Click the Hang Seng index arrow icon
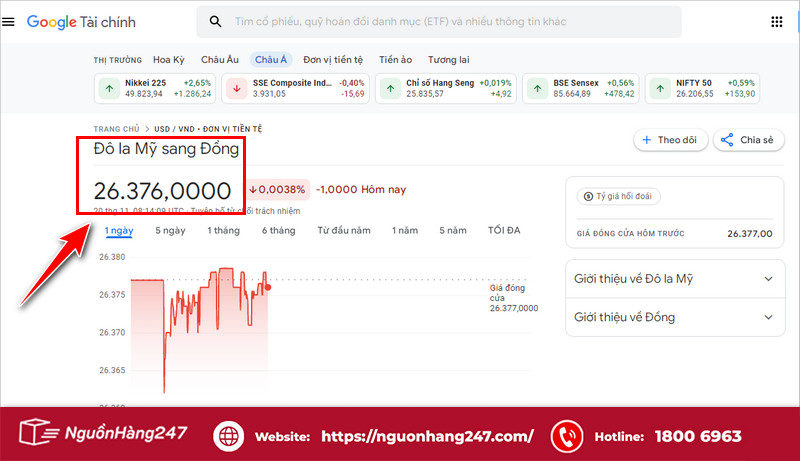Screen dimensions: 800x461 (389, 88)
